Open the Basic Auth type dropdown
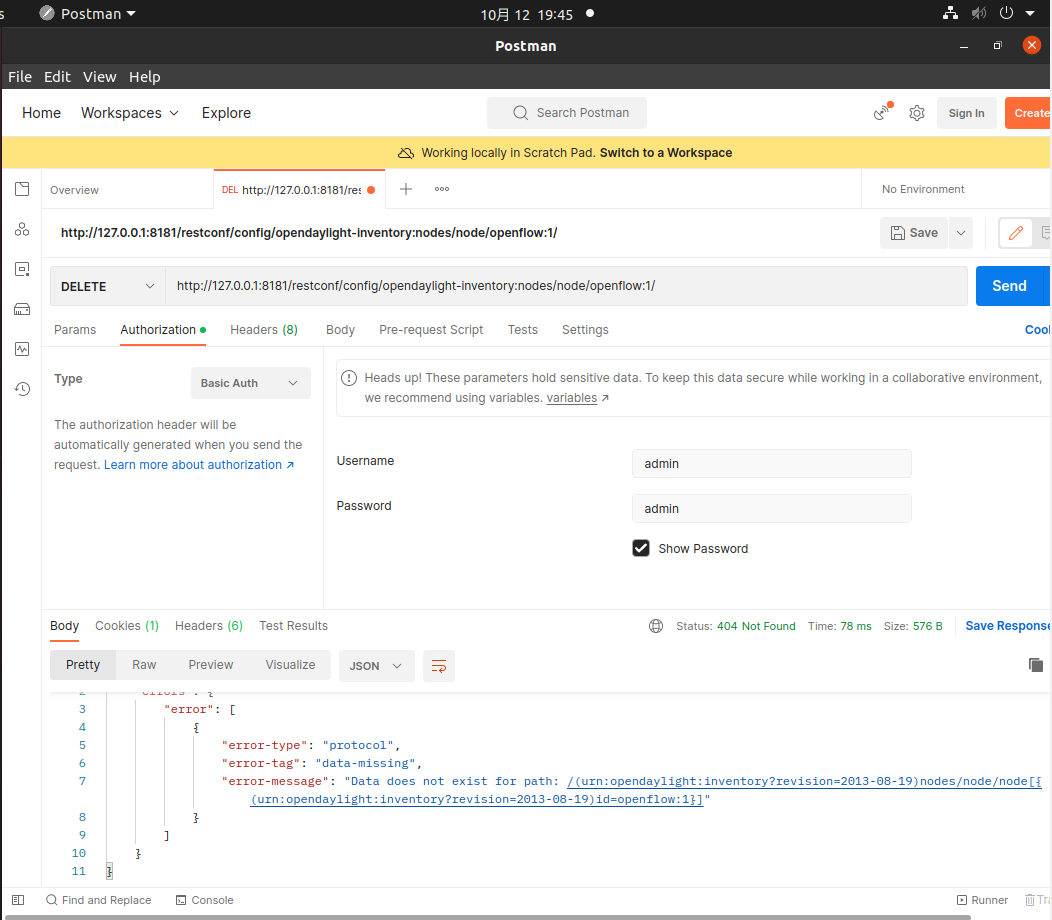This screenshot has height=920, width=1052. [251, 383]
